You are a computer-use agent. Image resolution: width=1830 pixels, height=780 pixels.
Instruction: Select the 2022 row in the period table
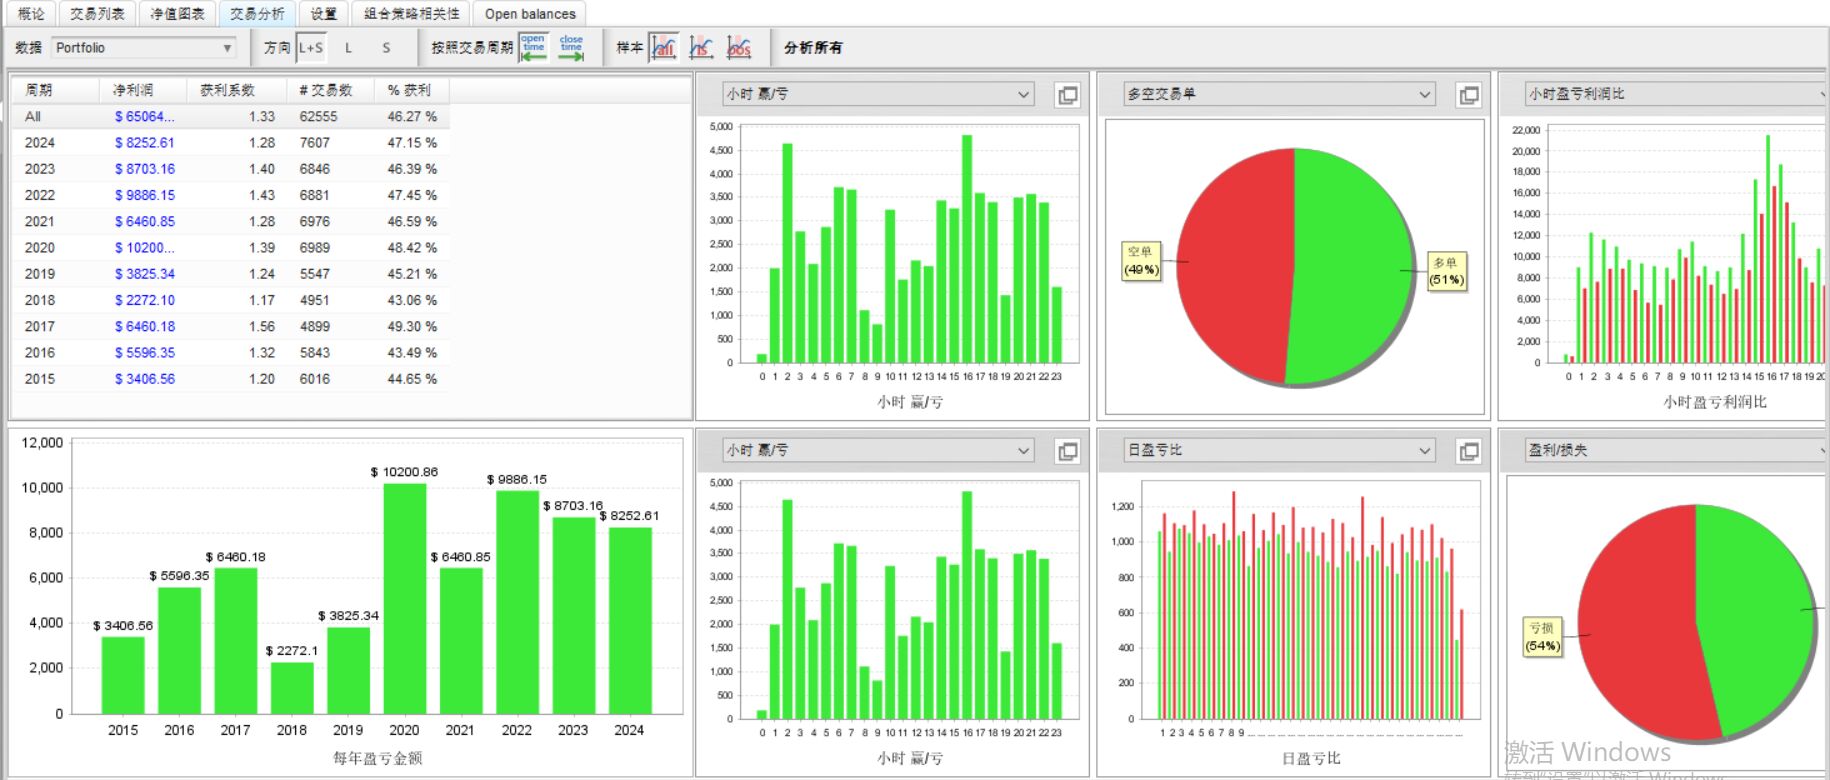pos(231,195)
